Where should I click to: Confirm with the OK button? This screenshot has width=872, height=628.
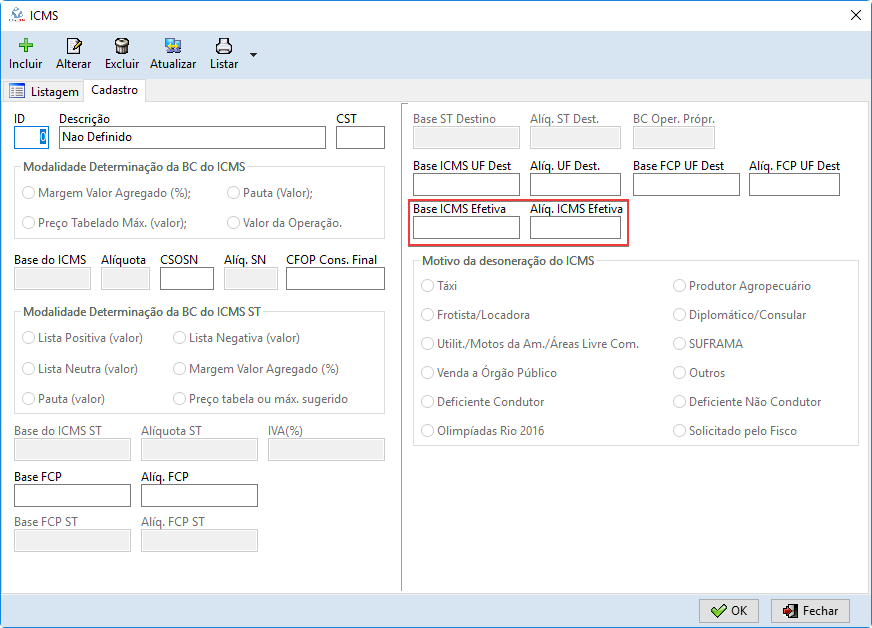pos(728,610)
